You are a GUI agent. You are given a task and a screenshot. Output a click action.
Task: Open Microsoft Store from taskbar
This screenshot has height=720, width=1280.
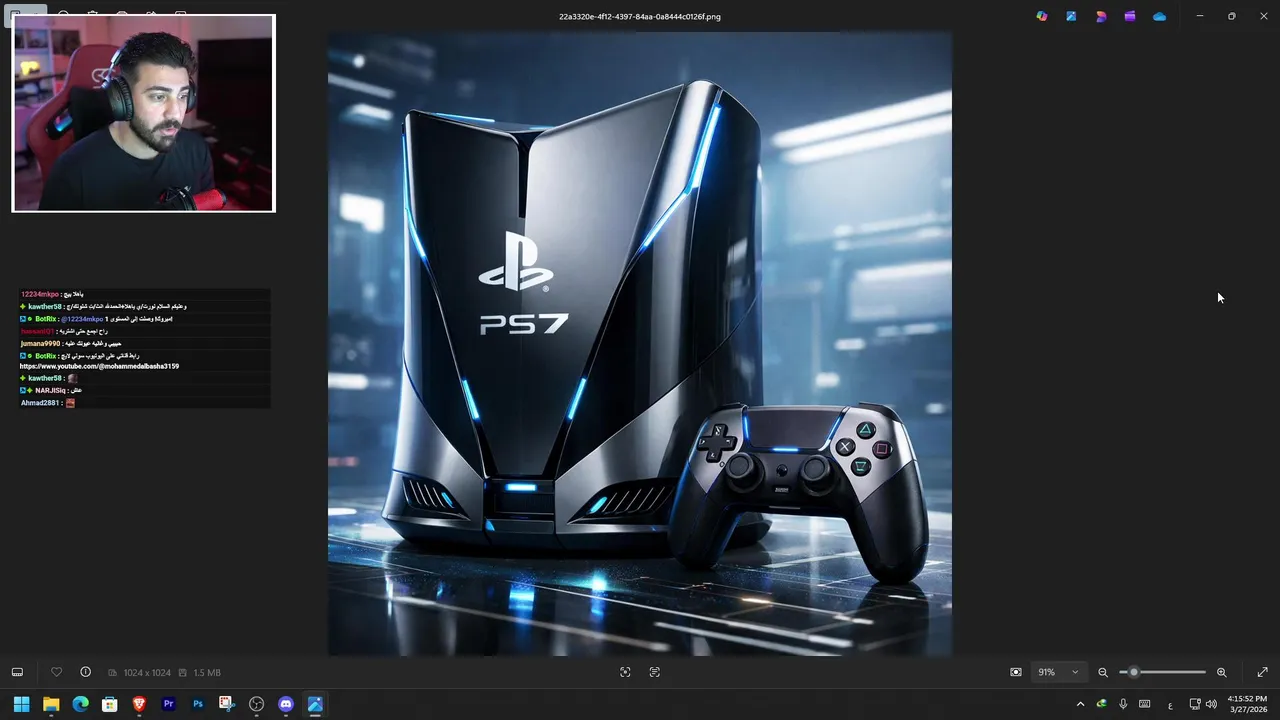[110, 704]
